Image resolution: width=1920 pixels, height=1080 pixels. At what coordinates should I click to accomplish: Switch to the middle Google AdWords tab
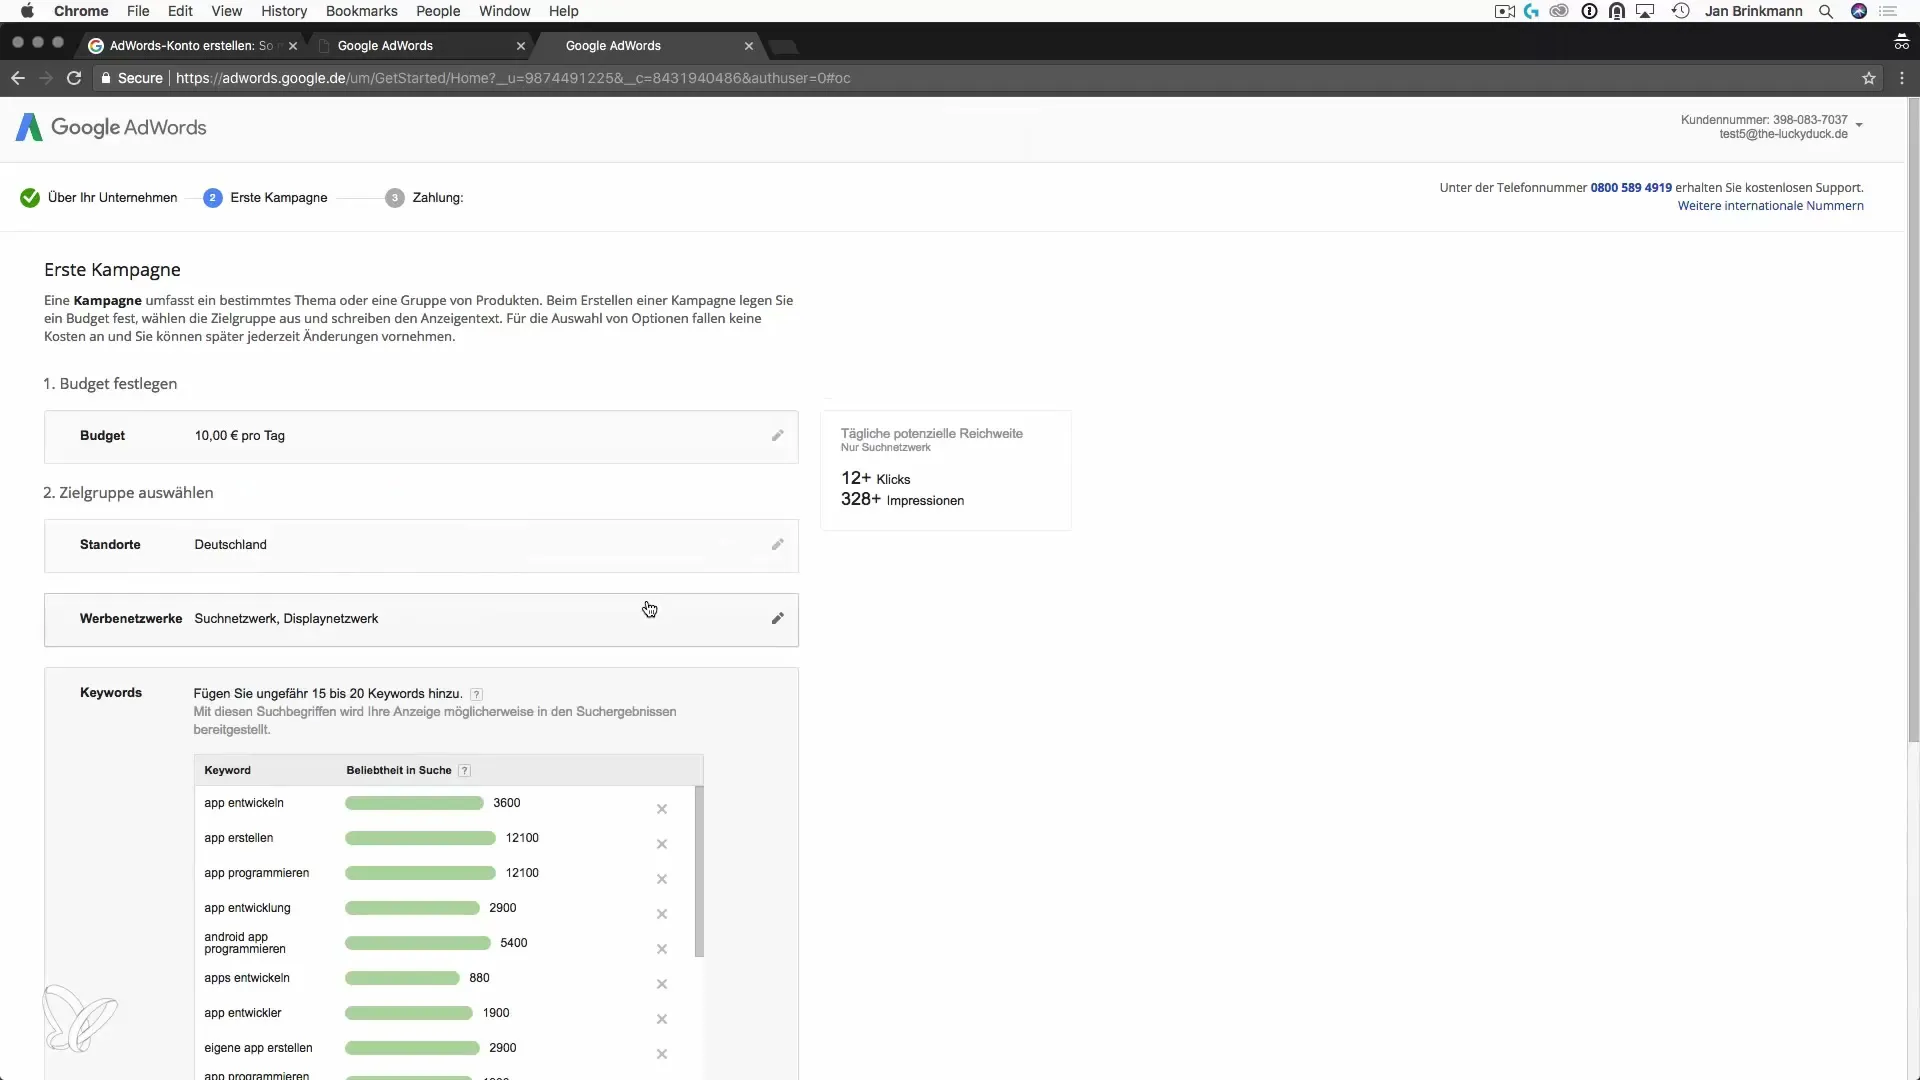(x=420, y=46)
